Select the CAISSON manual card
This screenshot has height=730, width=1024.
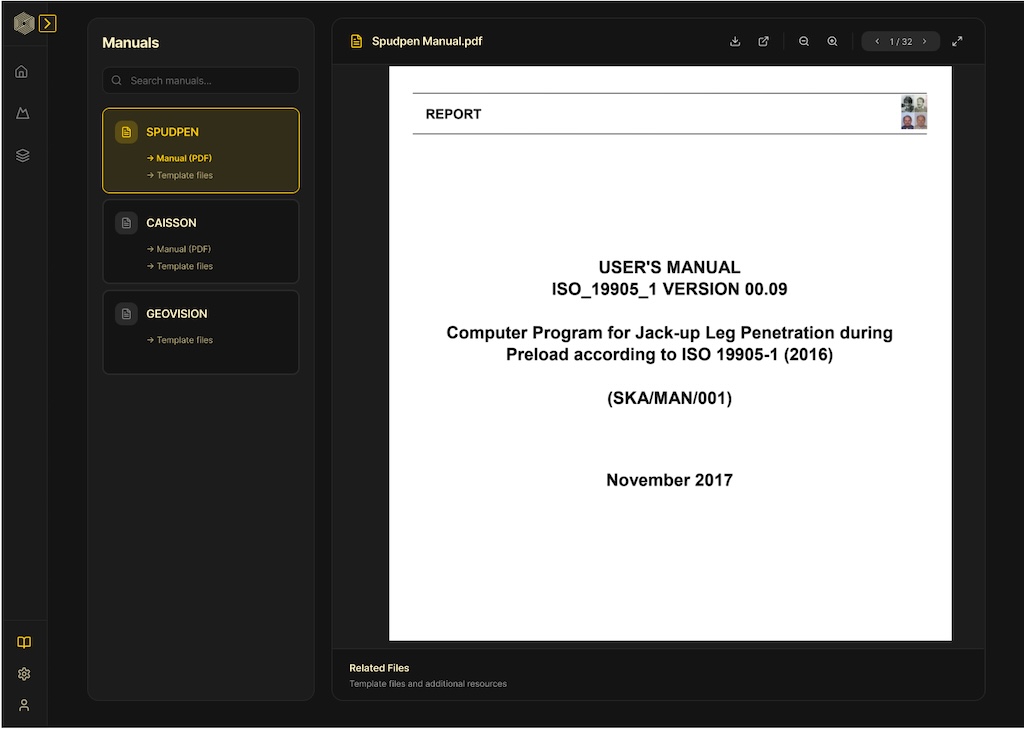click(x=200, y=224)
